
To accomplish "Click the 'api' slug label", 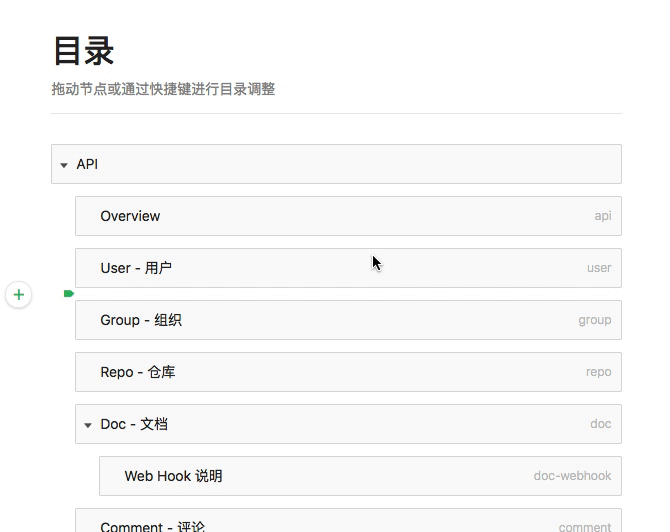I will 602,216.
